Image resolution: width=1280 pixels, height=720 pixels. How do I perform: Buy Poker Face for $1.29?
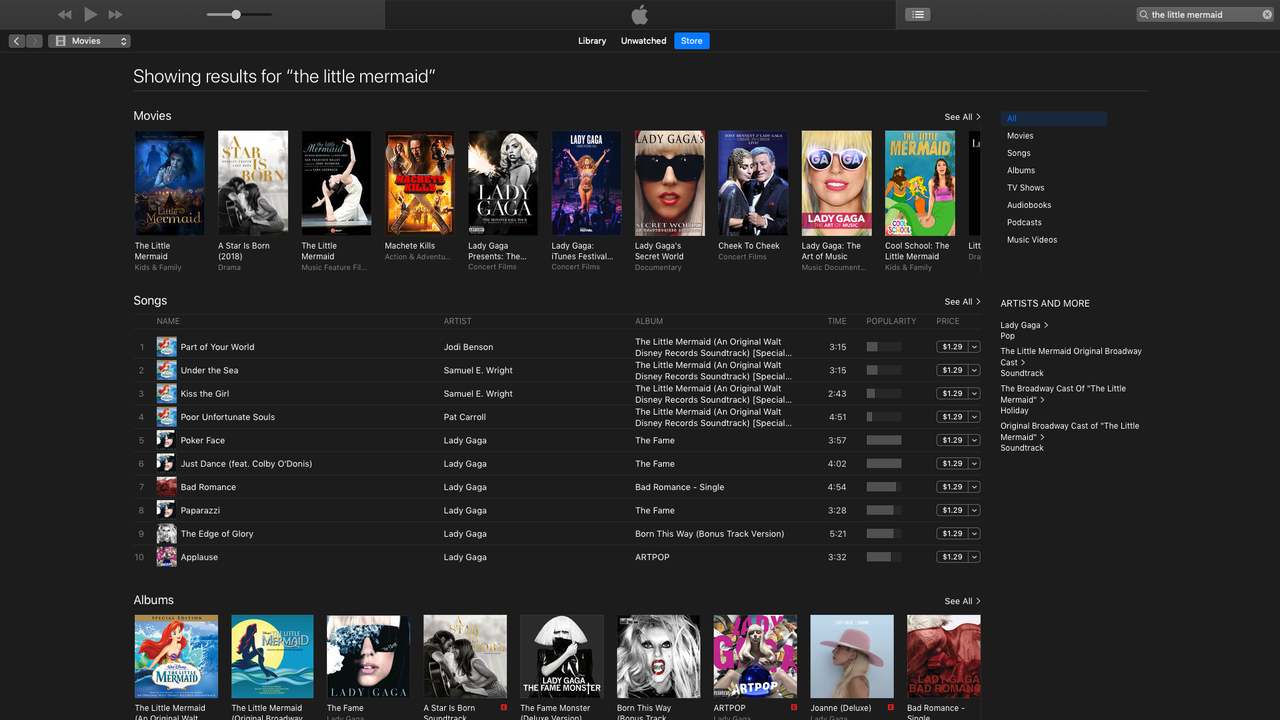[952, 440]
